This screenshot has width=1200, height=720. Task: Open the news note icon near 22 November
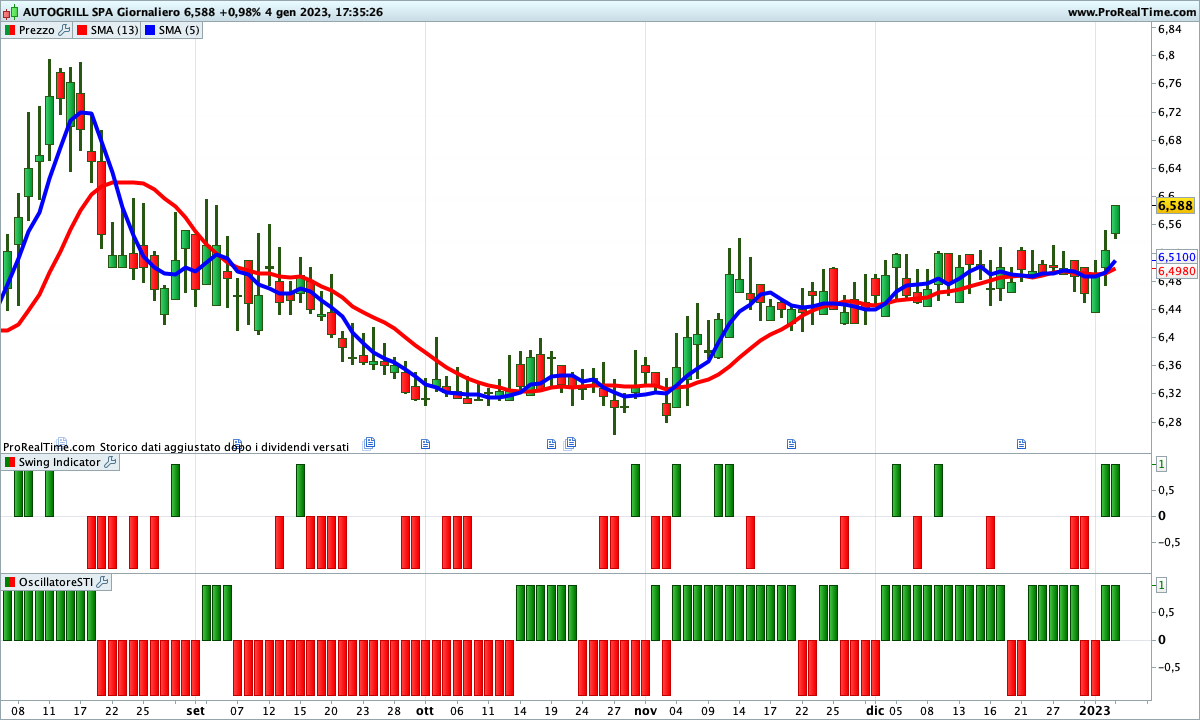click(x=792, y=443)
